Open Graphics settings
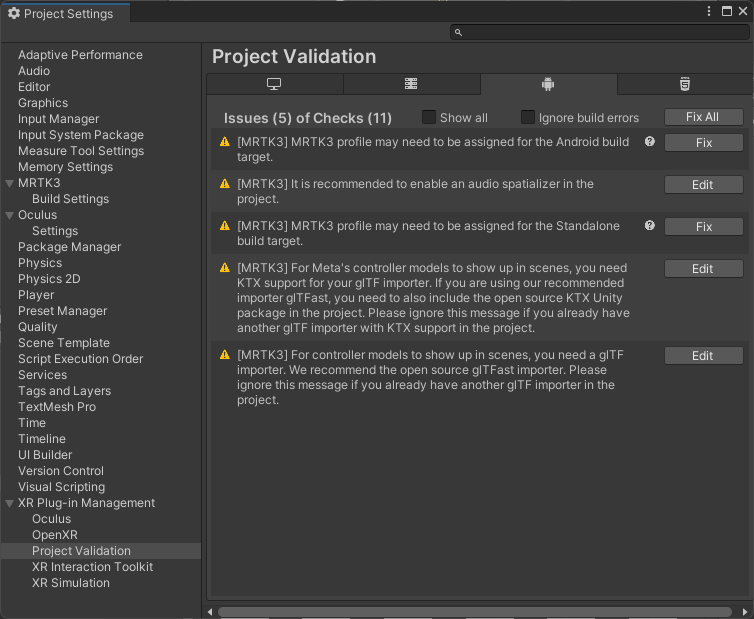The height and width of the screenshot is (619, 754). 43,103
